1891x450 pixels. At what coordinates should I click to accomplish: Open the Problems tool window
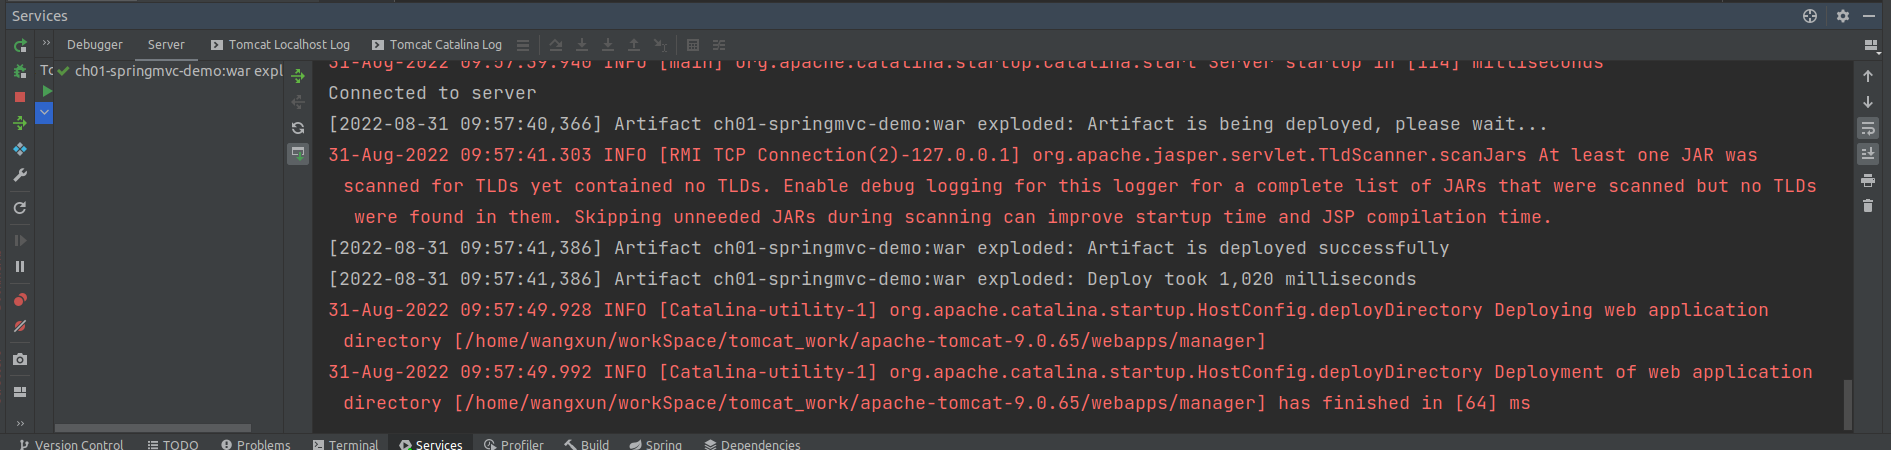pyautogui.click(x=256, y=444)
